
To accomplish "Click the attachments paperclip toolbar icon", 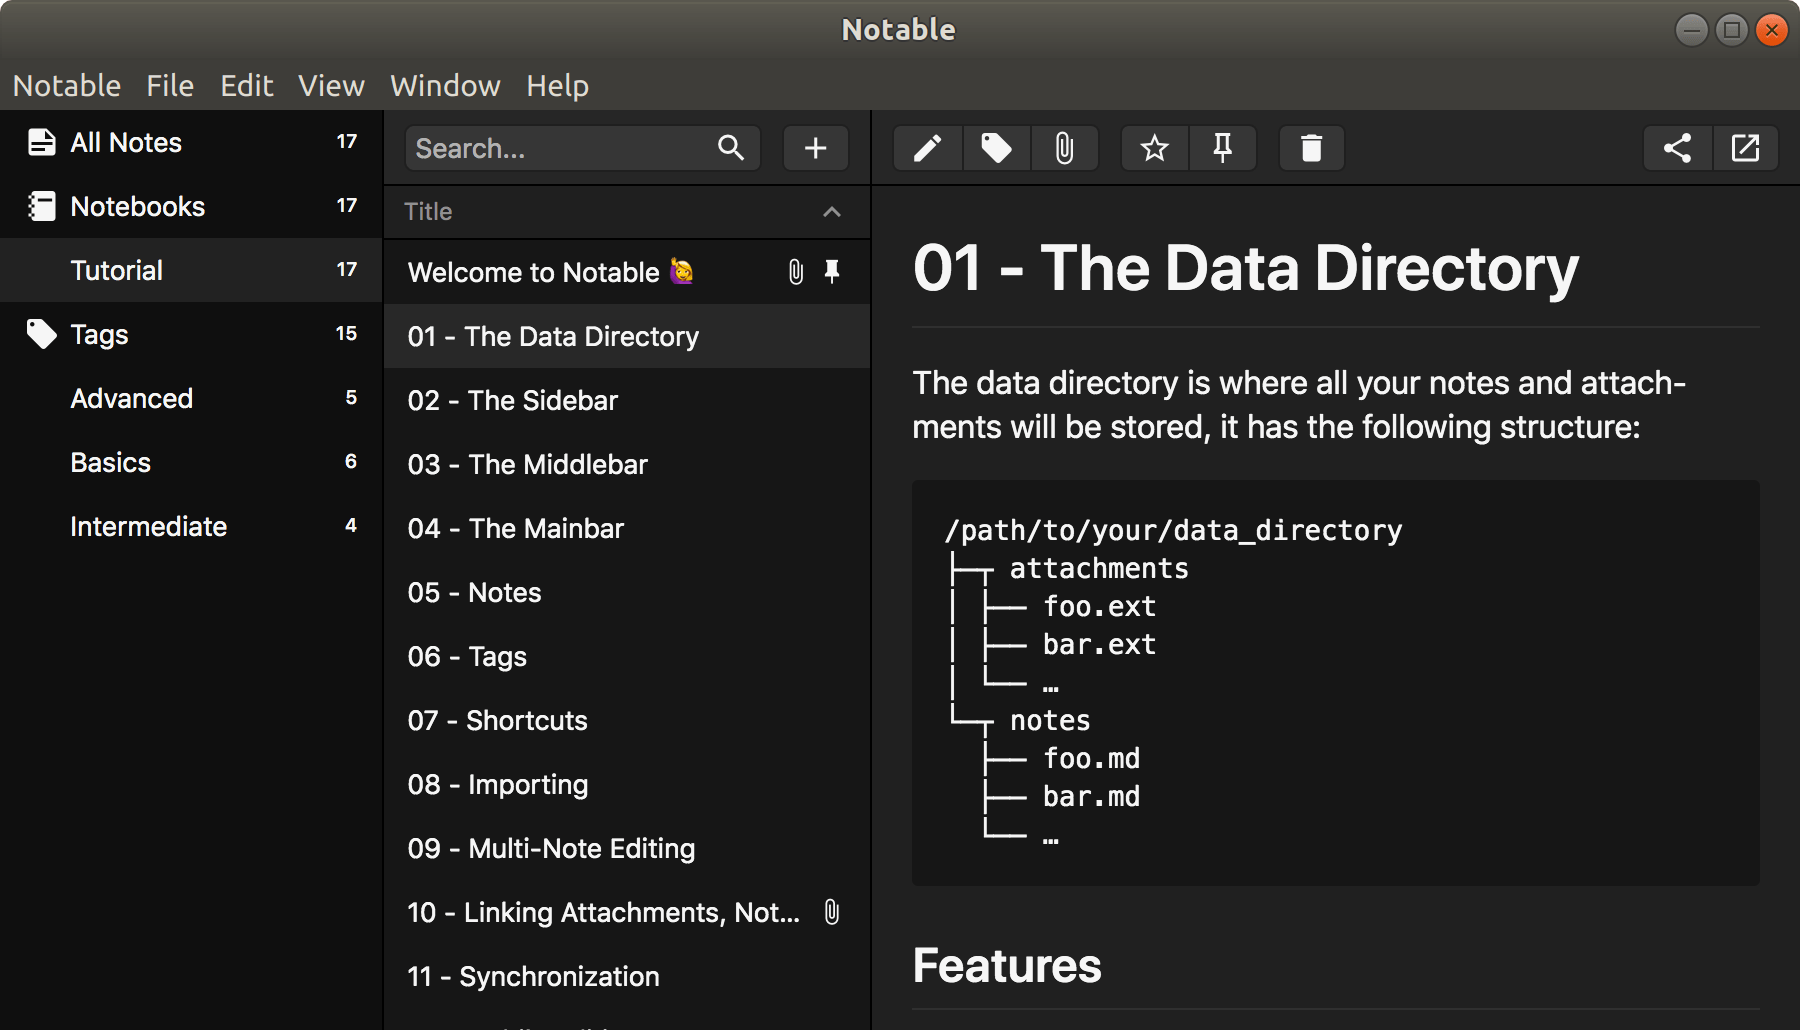I will [1064, 148].
